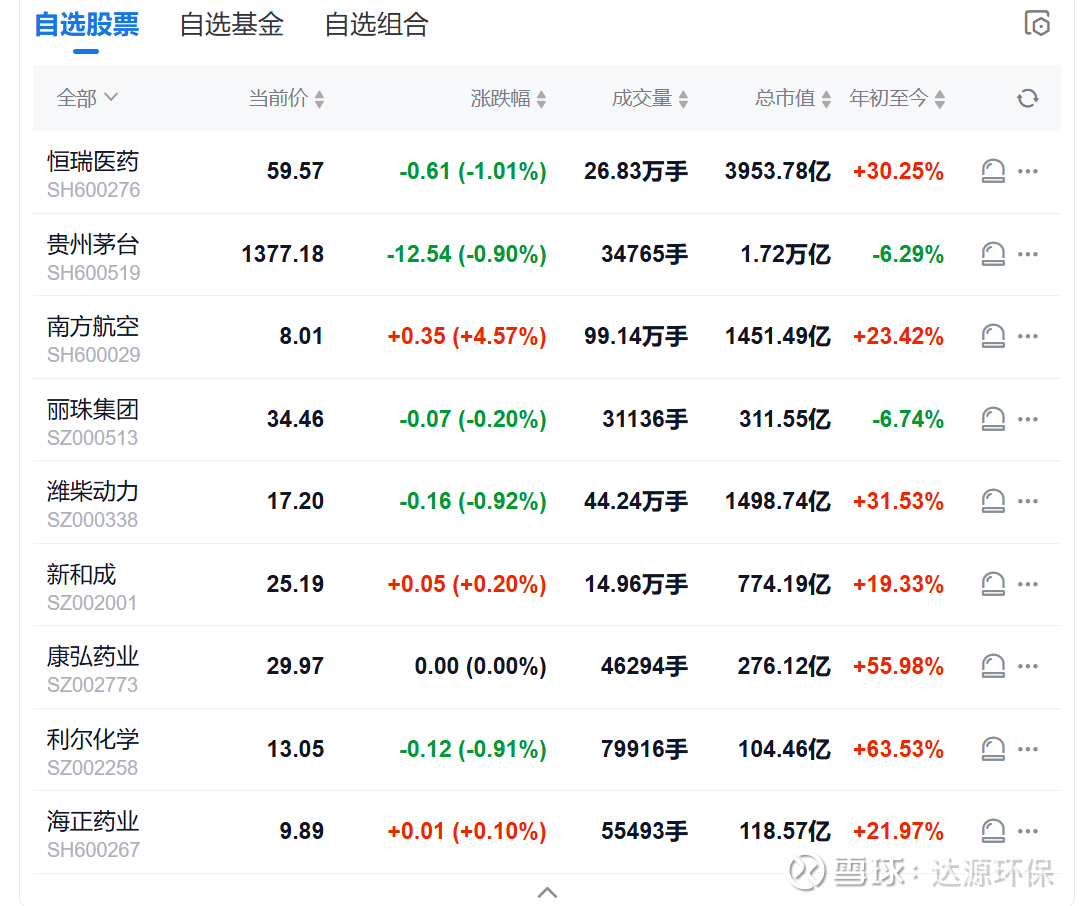Click volume 79916手
The image size is (1086, 906).
(x=644, y=749)
